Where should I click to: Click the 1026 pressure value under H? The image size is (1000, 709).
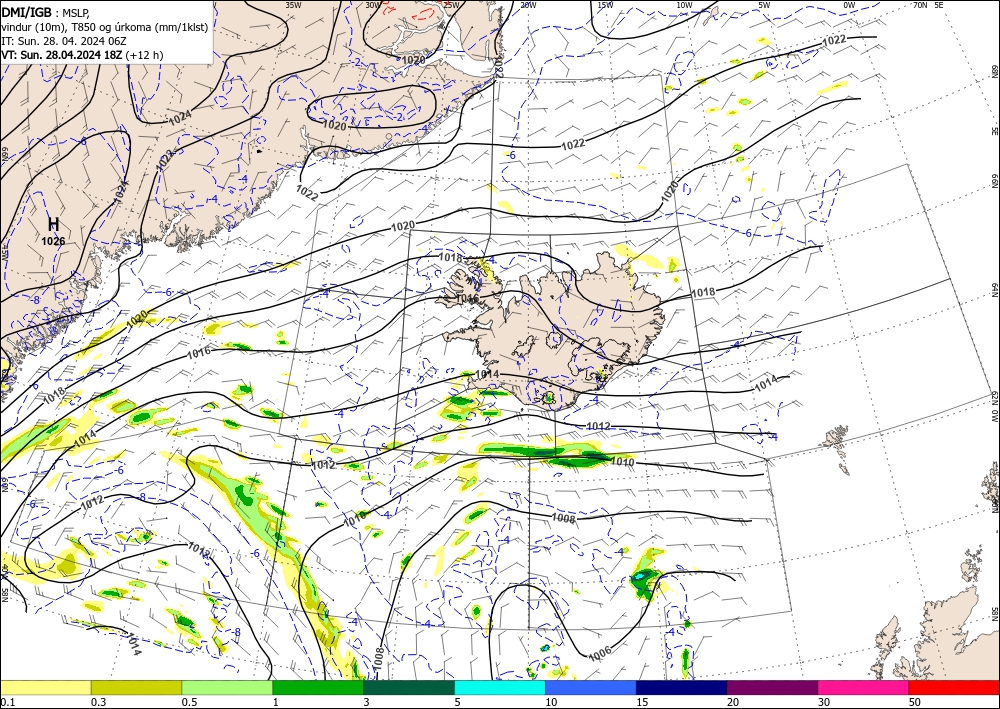54,241
